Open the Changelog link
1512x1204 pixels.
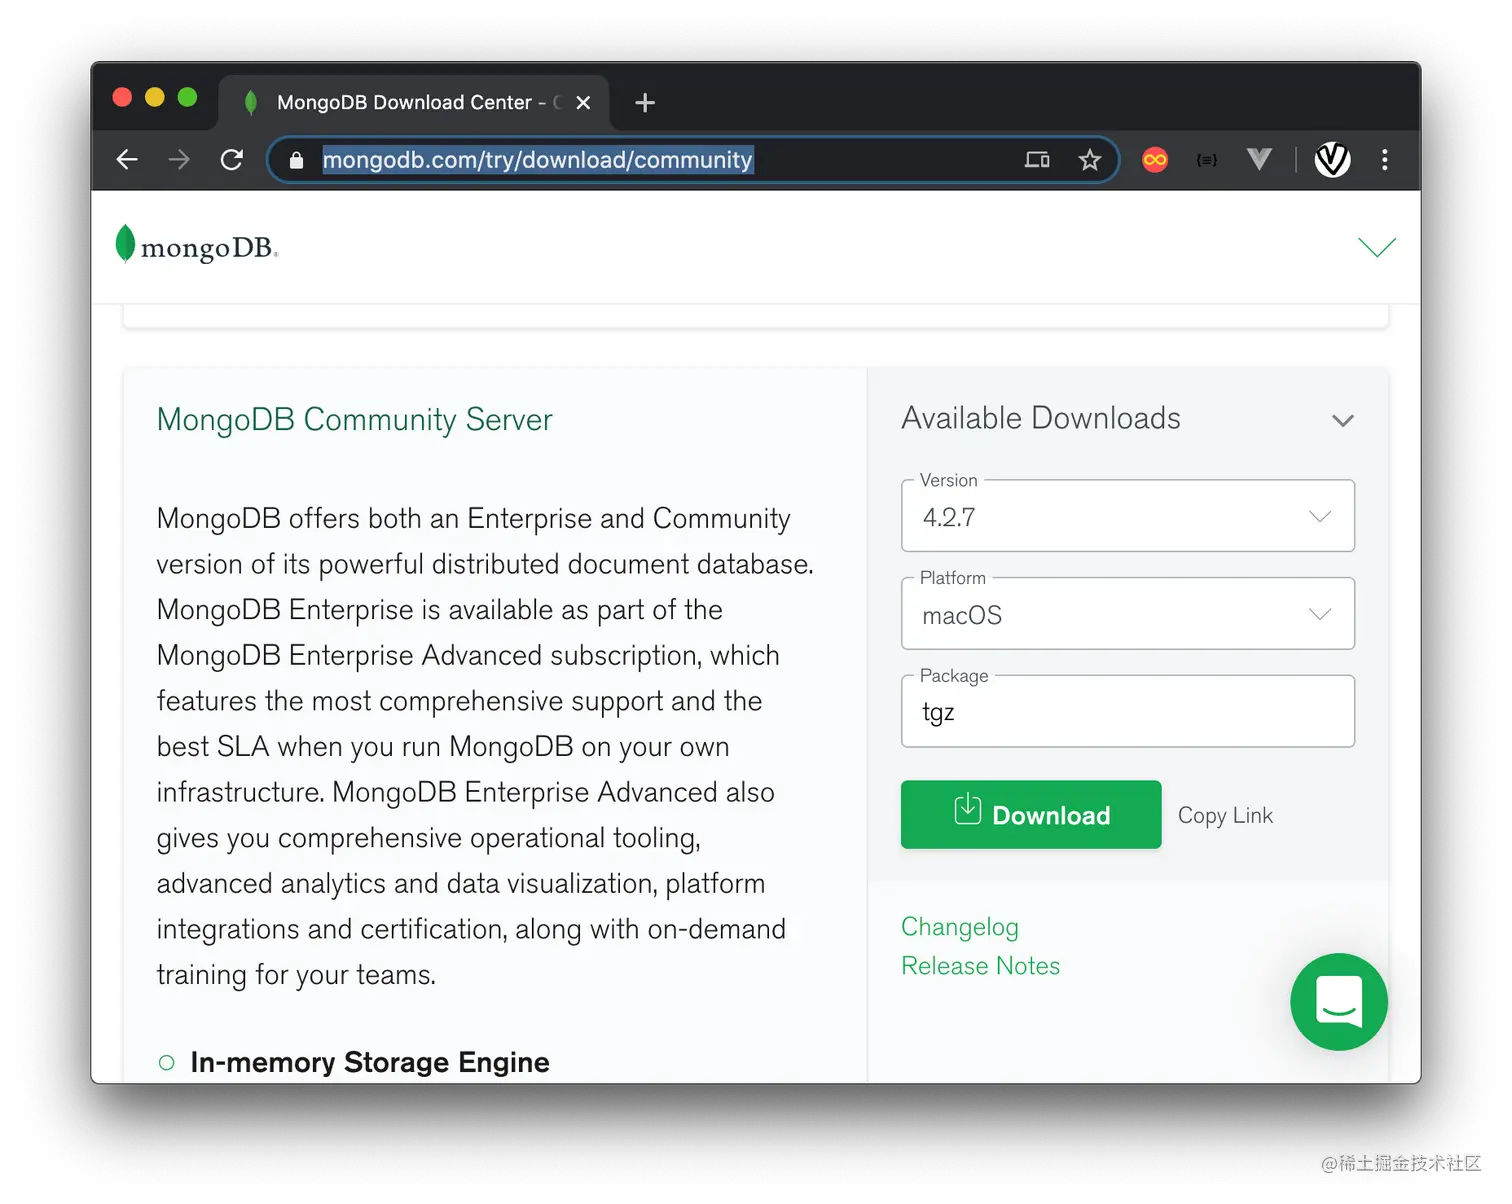[x=960, y=927]
